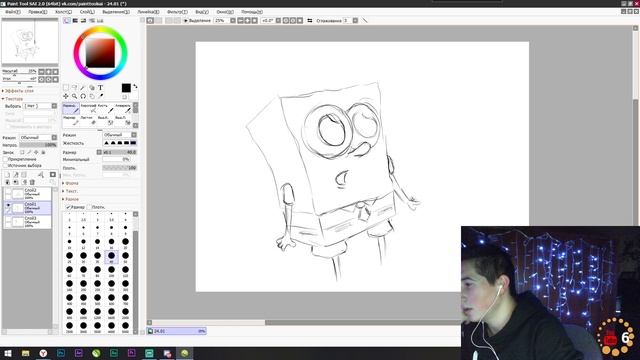Open the canvas zoom 25% dropdown

point(233,20)
